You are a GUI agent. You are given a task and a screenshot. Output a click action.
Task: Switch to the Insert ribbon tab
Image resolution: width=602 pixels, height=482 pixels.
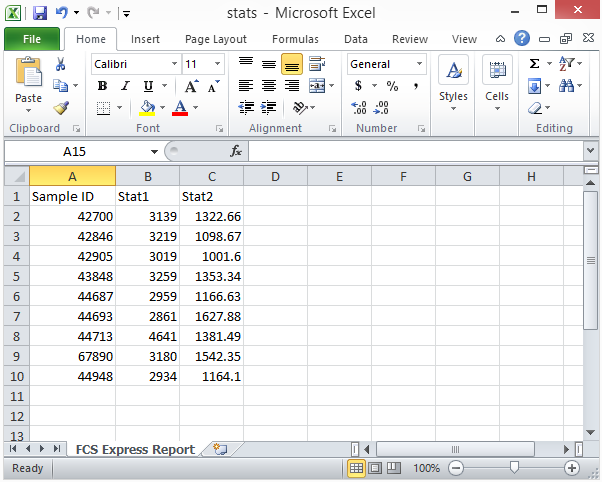(145, 39)
